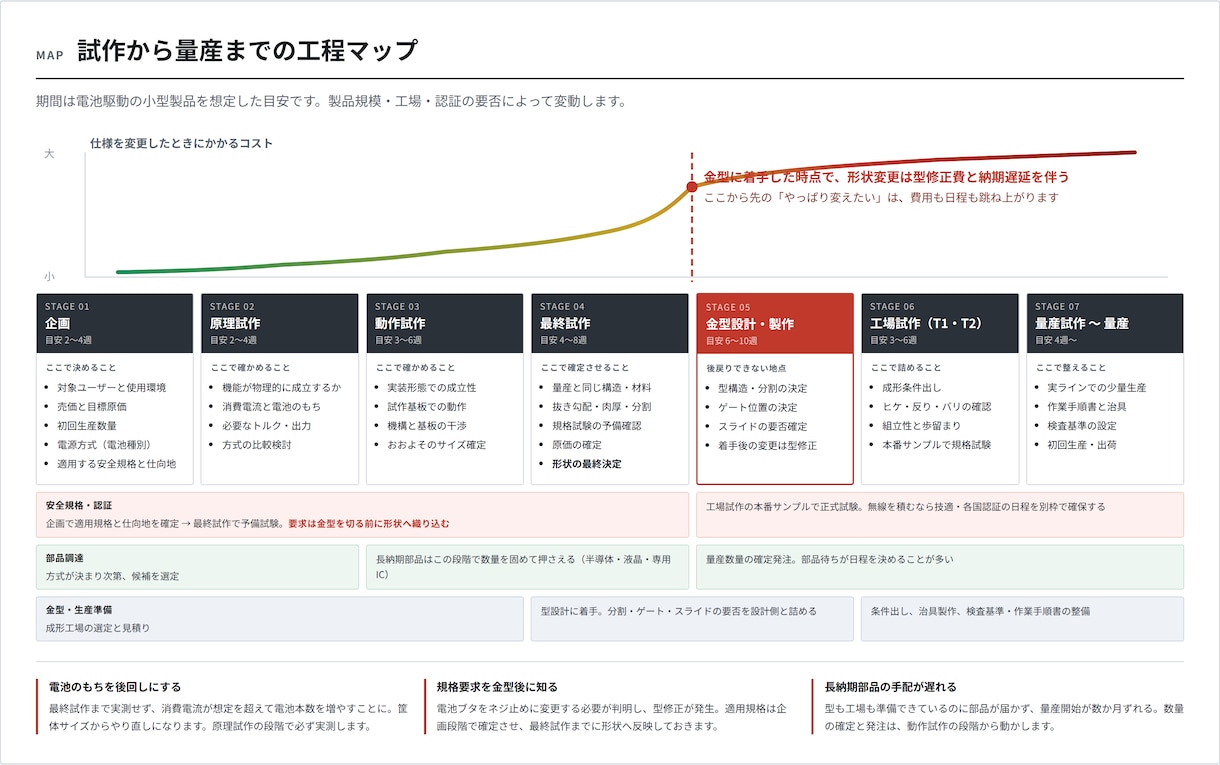Click the label 後戻りできない地点
1220x765 pixels.
(746, 368)
